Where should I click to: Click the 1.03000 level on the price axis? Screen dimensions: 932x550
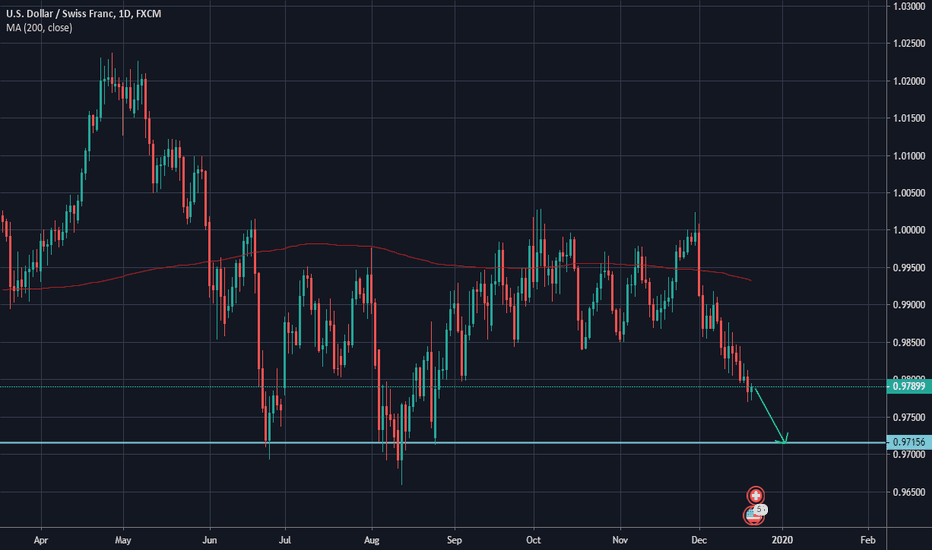coord(909,7)
